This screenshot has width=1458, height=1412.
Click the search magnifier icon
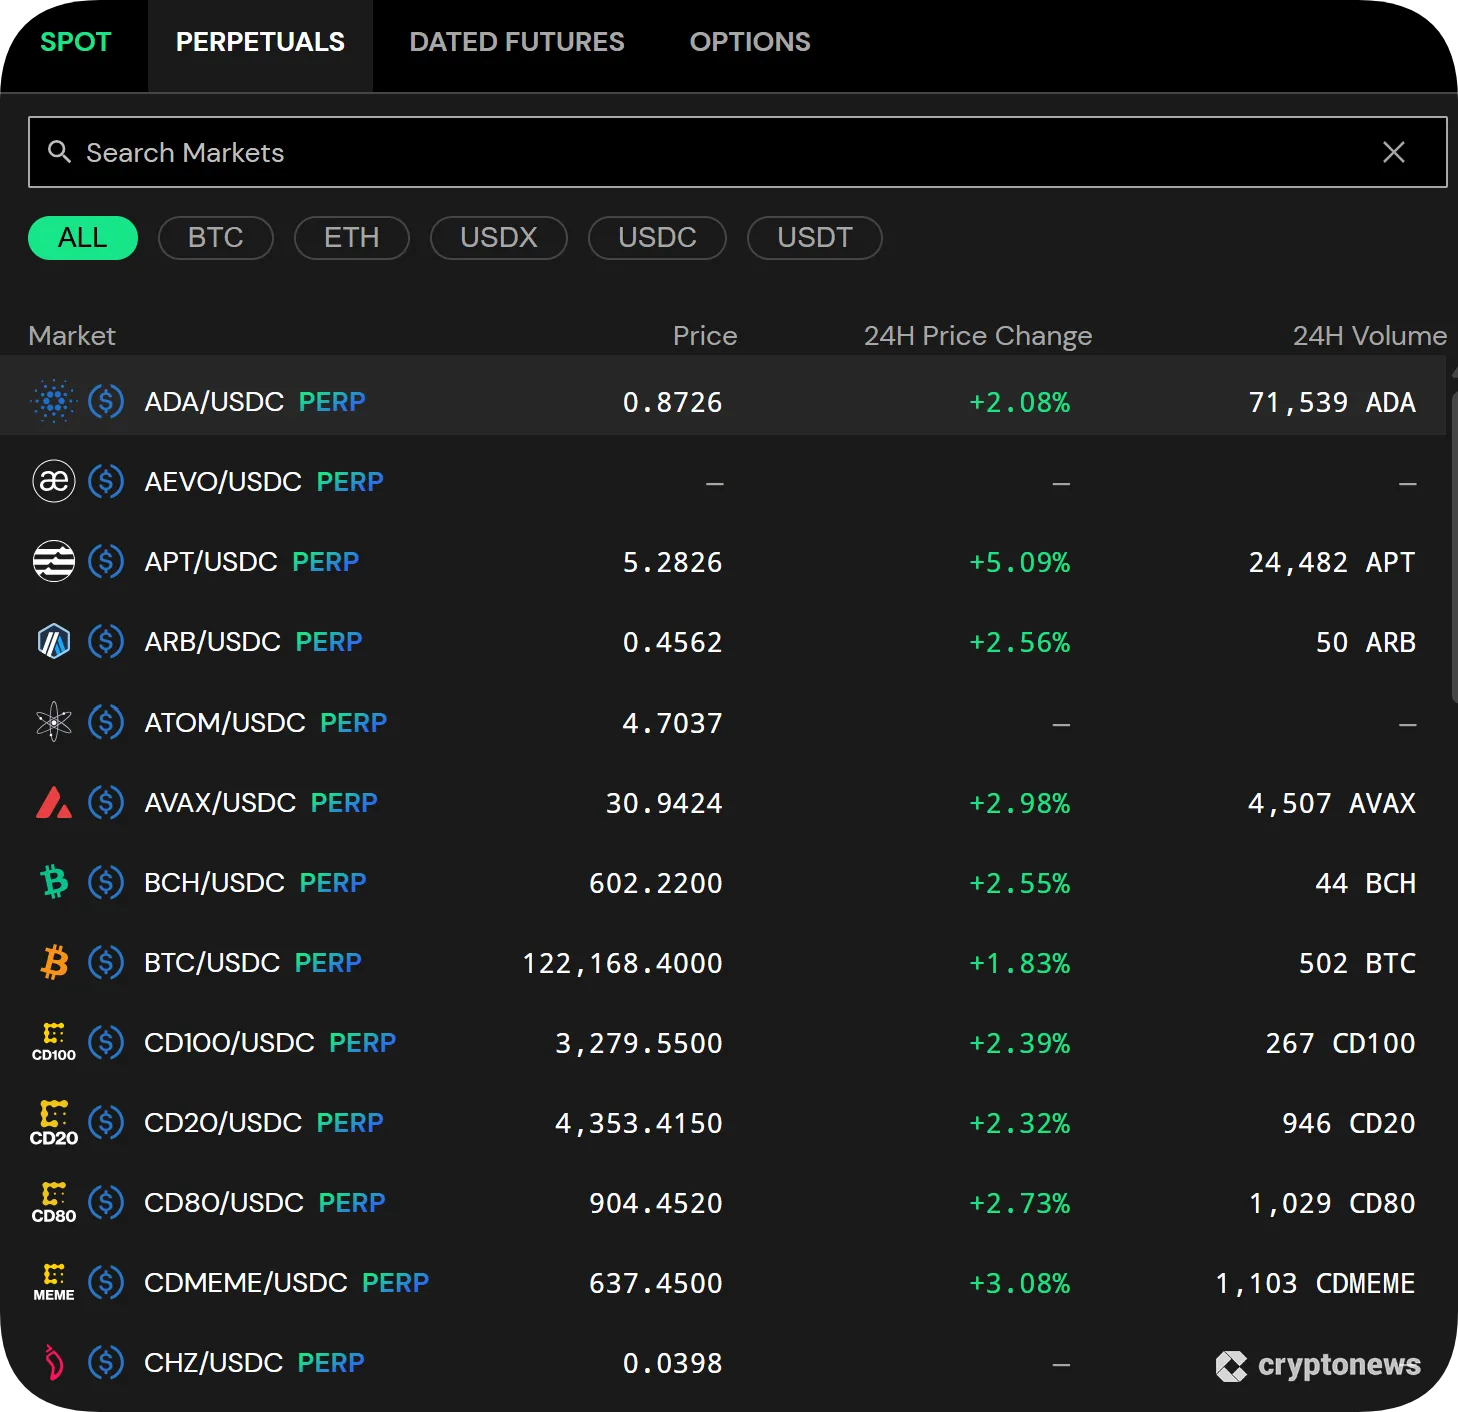60,152
